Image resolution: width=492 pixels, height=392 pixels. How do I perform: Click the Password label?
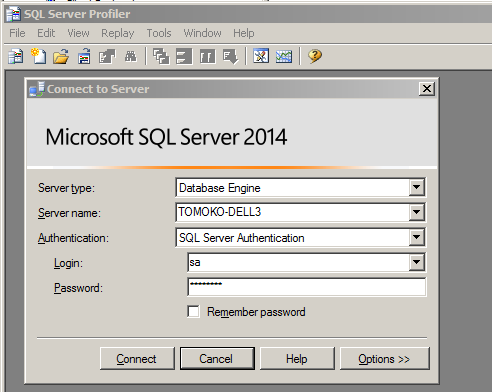tap(78, 288)
